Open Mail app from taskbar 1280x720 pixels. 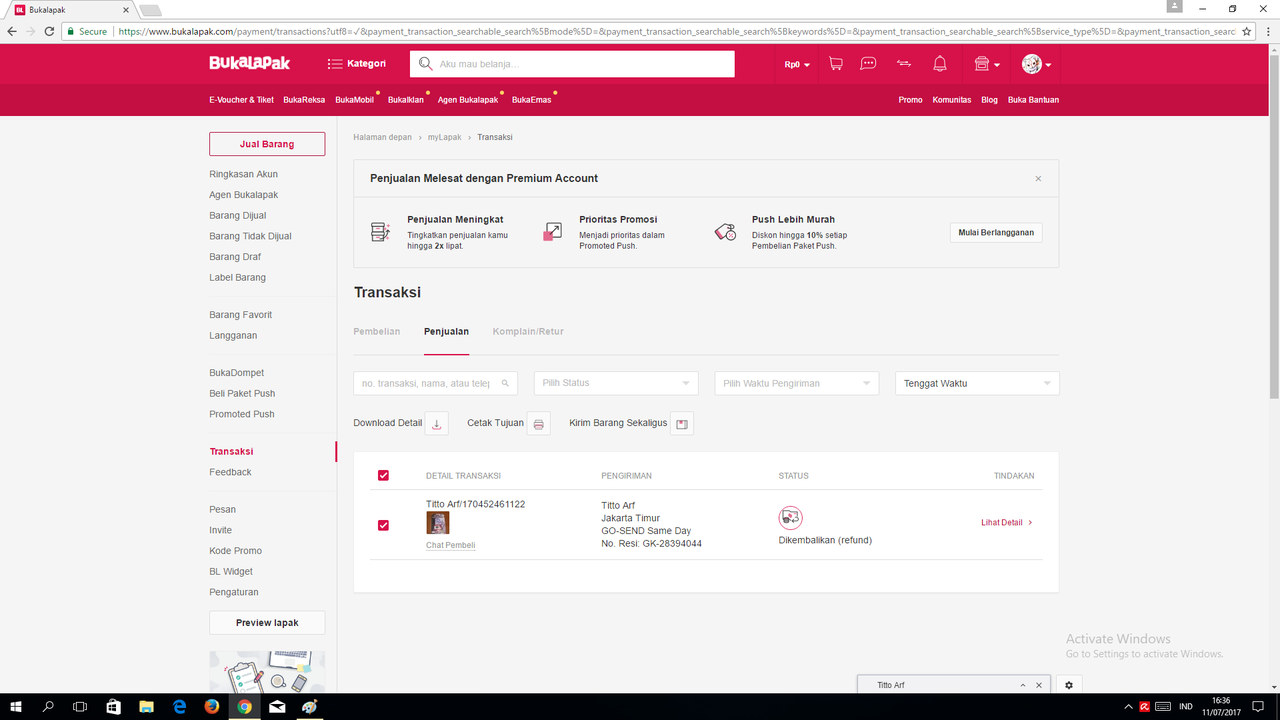pos(277,707)
